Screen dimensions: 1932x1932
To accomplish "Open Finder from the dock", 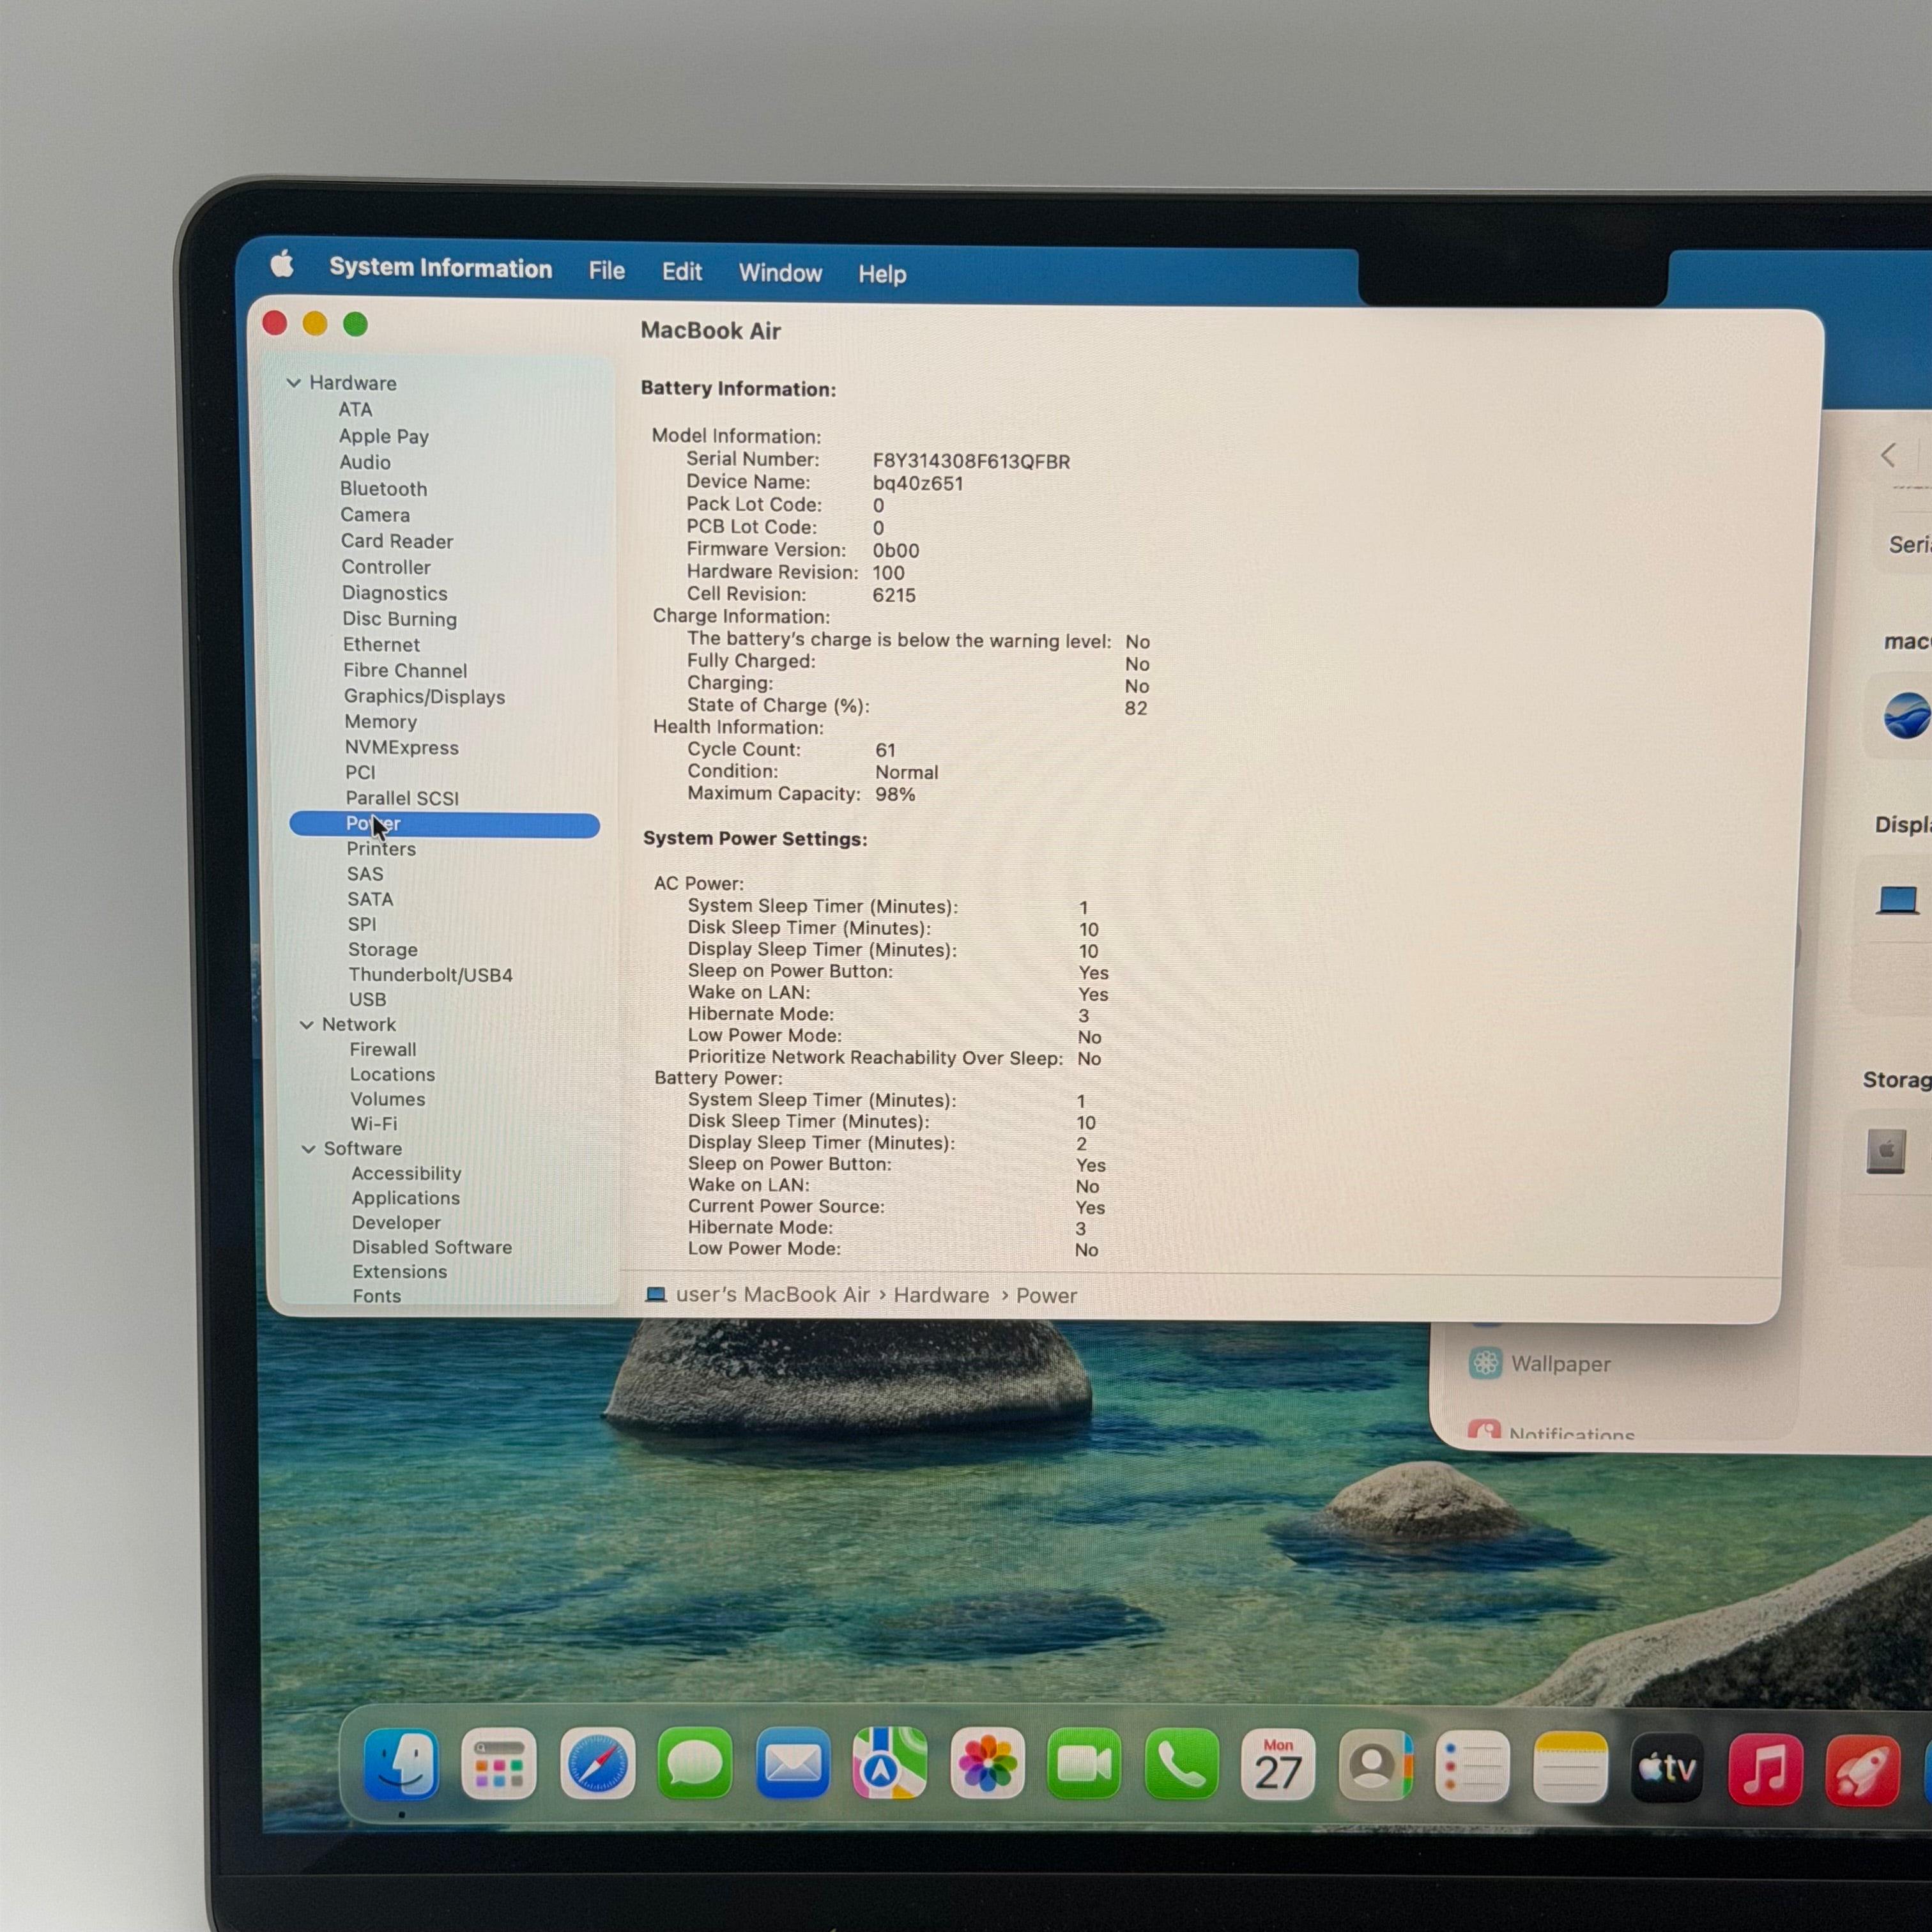I will click(x=401, y=1765).
